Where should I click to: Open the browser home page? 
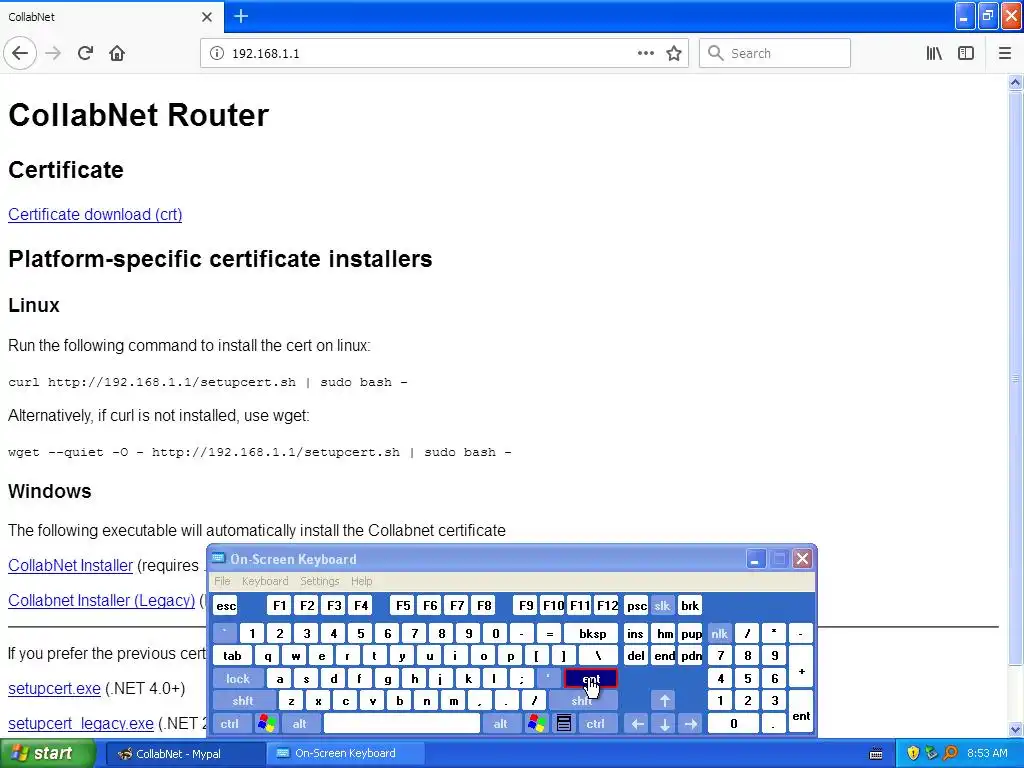pyautogui.click(x=117, y=54)
